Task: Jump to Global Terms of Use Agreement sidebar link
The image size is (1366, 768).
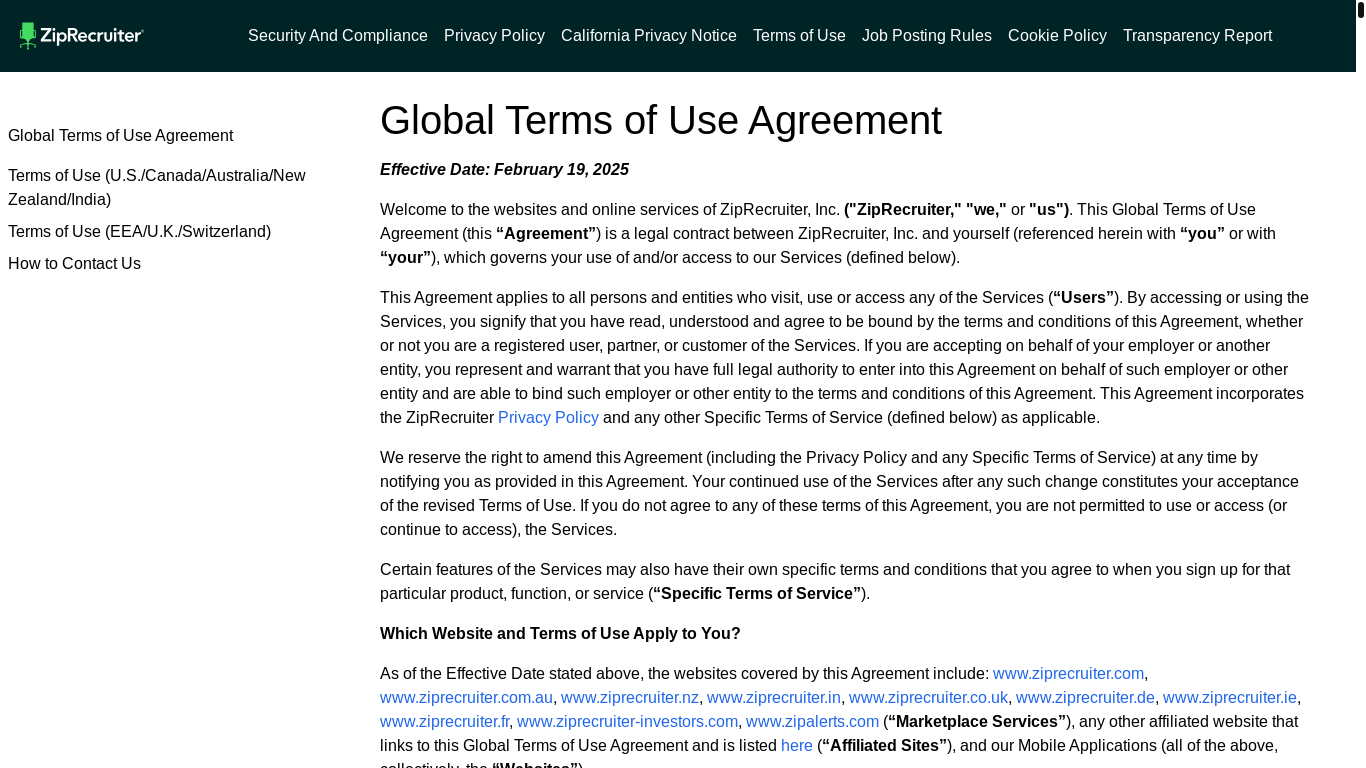Action: coord(121,136)
